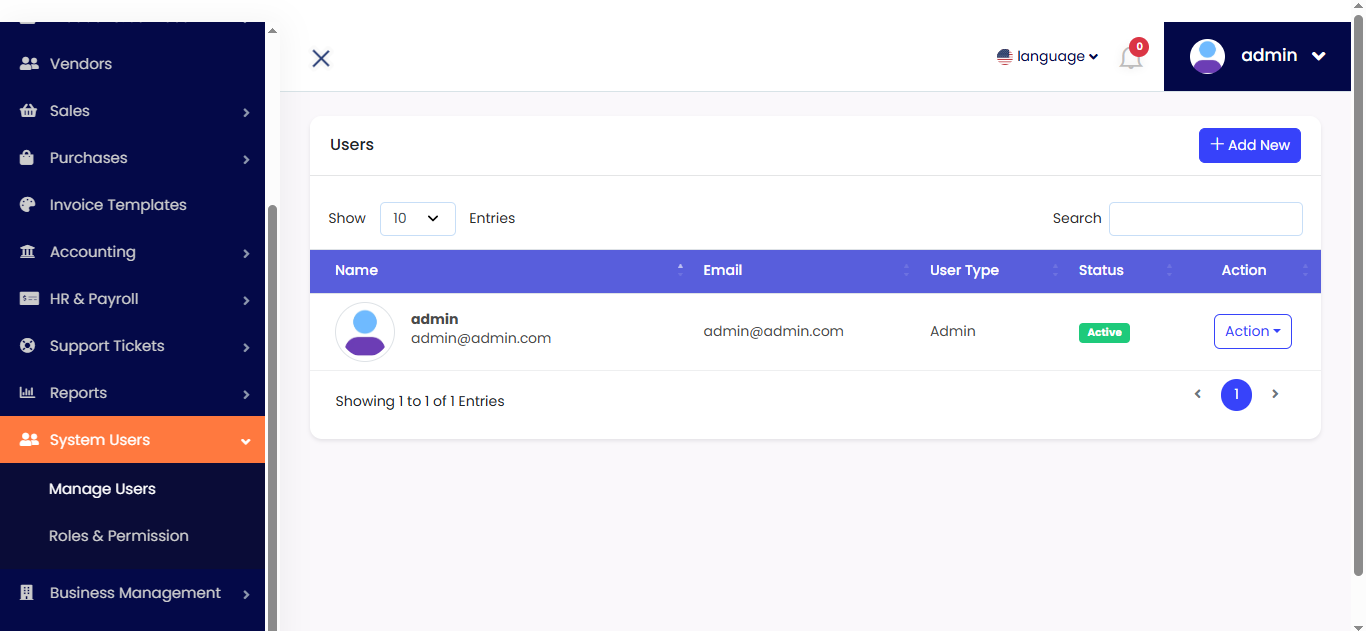Click the Search input field

(1206, 219)
